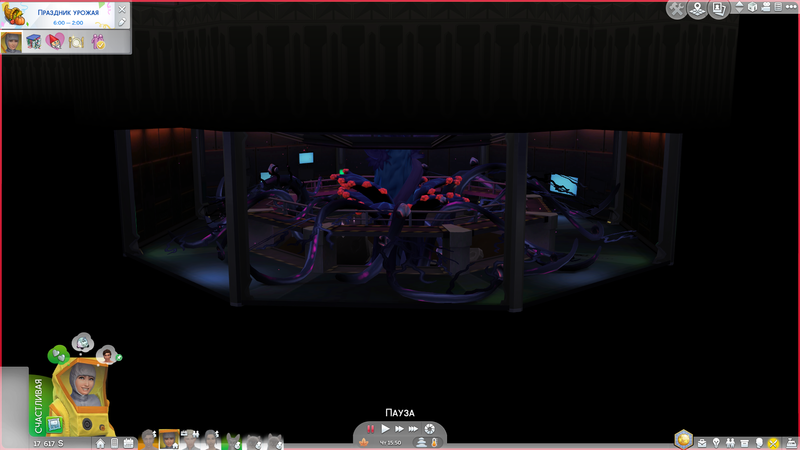Open the household funds 17 617 display
Viewport: 800px width, 450px height.
pyautogui.click(x=47, y=442)
